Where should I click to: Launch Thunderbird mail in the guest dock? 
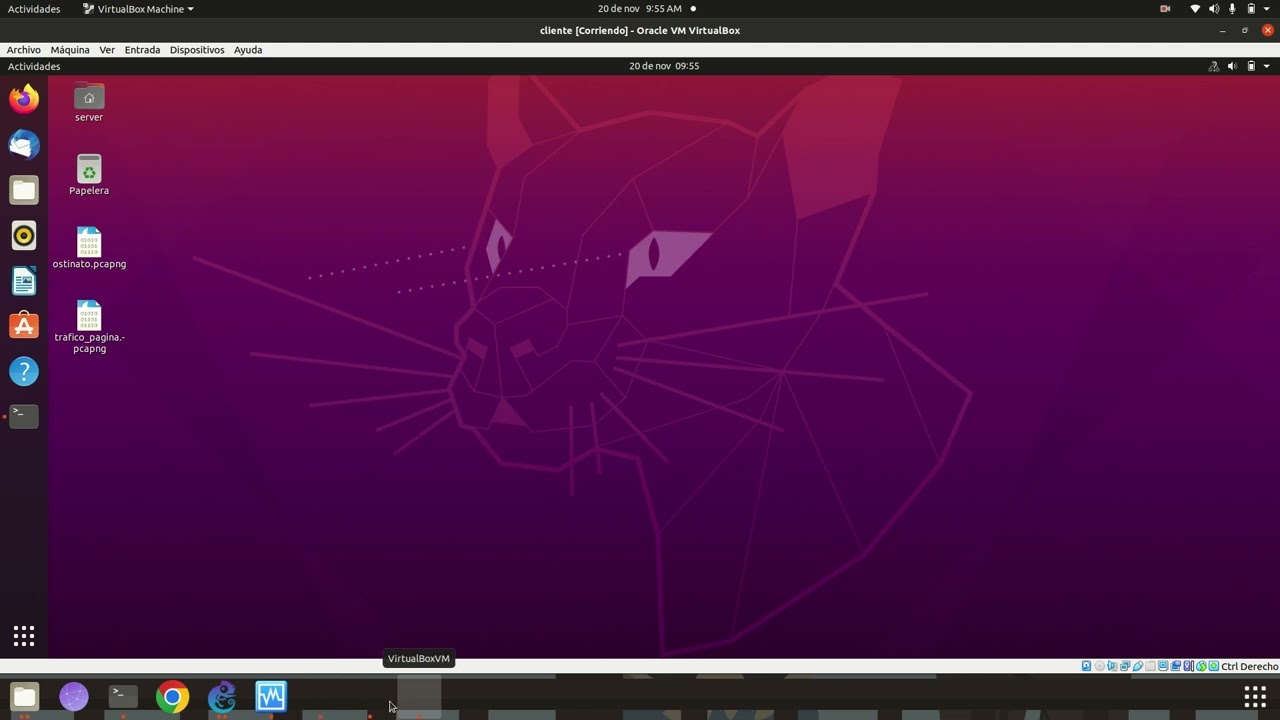24,145
